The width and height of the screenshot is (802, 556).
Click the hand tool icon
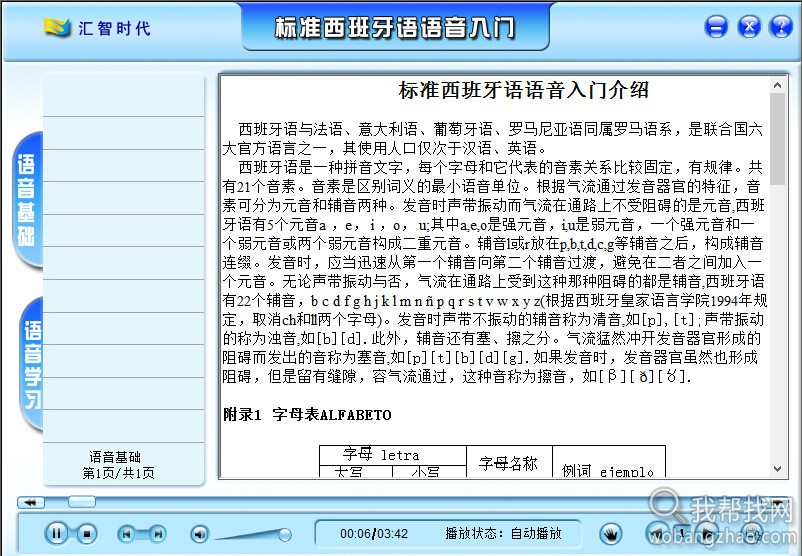pos(611,535)
